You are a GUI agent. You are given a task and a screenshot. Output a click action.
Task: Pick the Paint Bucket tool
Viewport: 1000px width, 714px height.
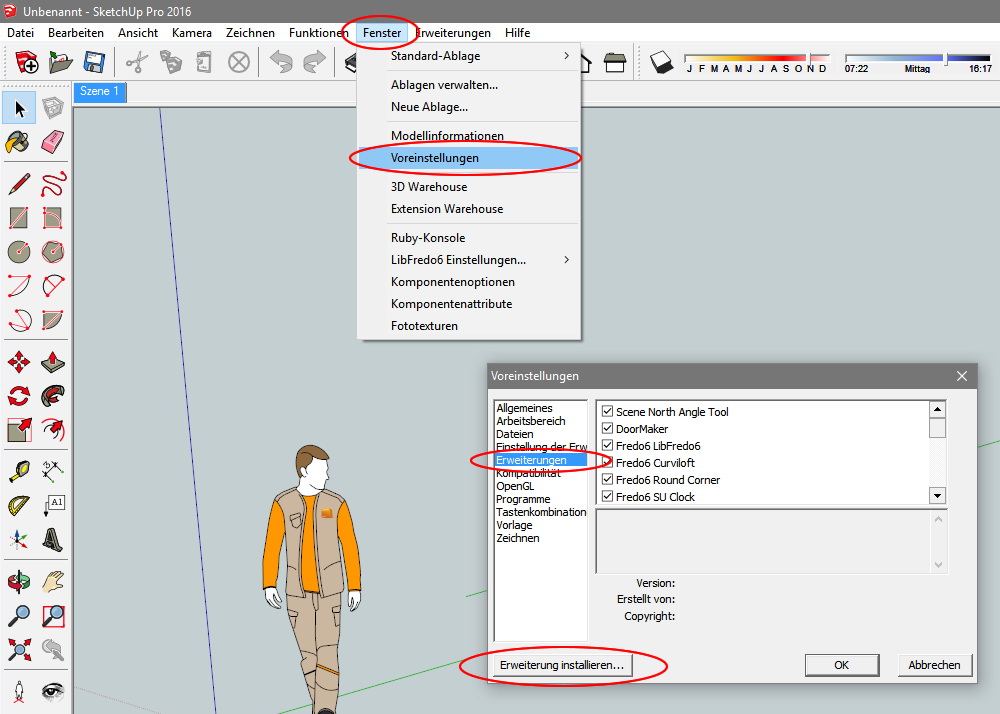pos(19,142)
